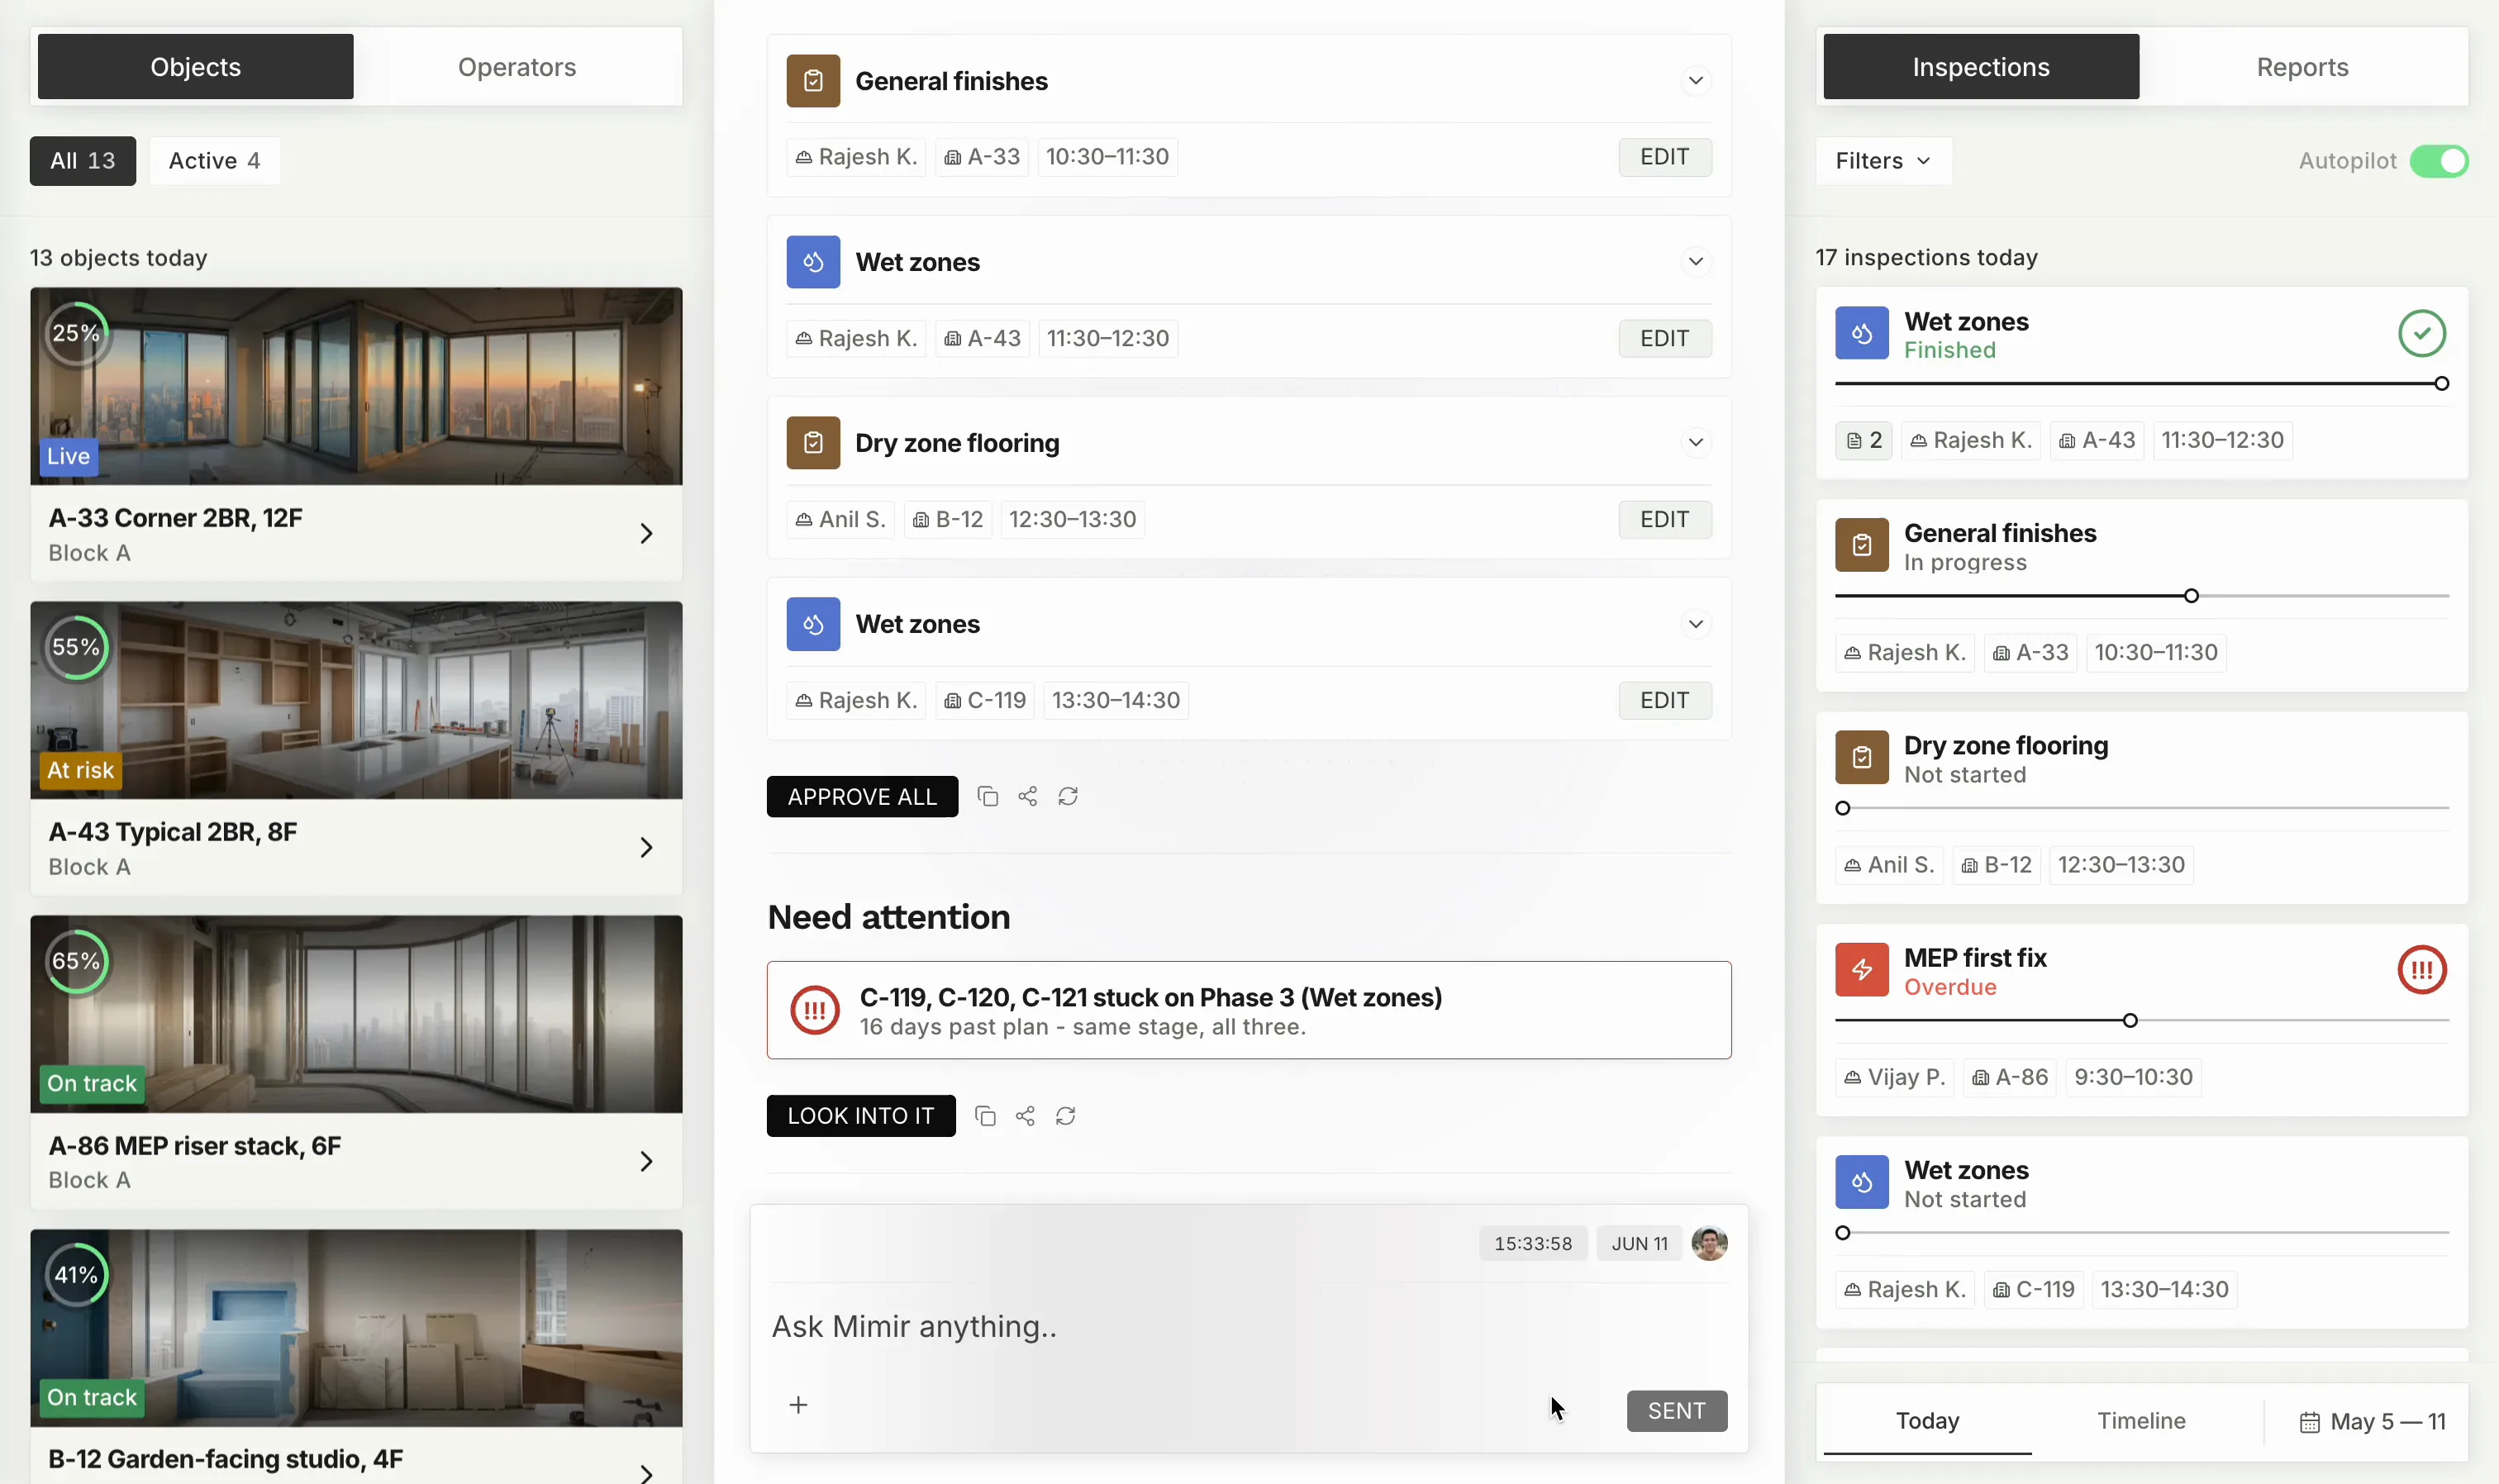Click the Wet zones Not started inspection icon
Viewport: 2499px width, 1484px height.
(x=1862, y=1182)
